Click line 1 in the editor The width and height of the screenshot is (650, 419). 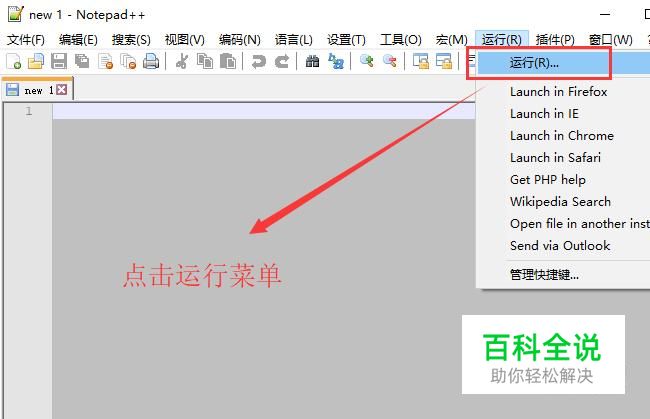264,111
